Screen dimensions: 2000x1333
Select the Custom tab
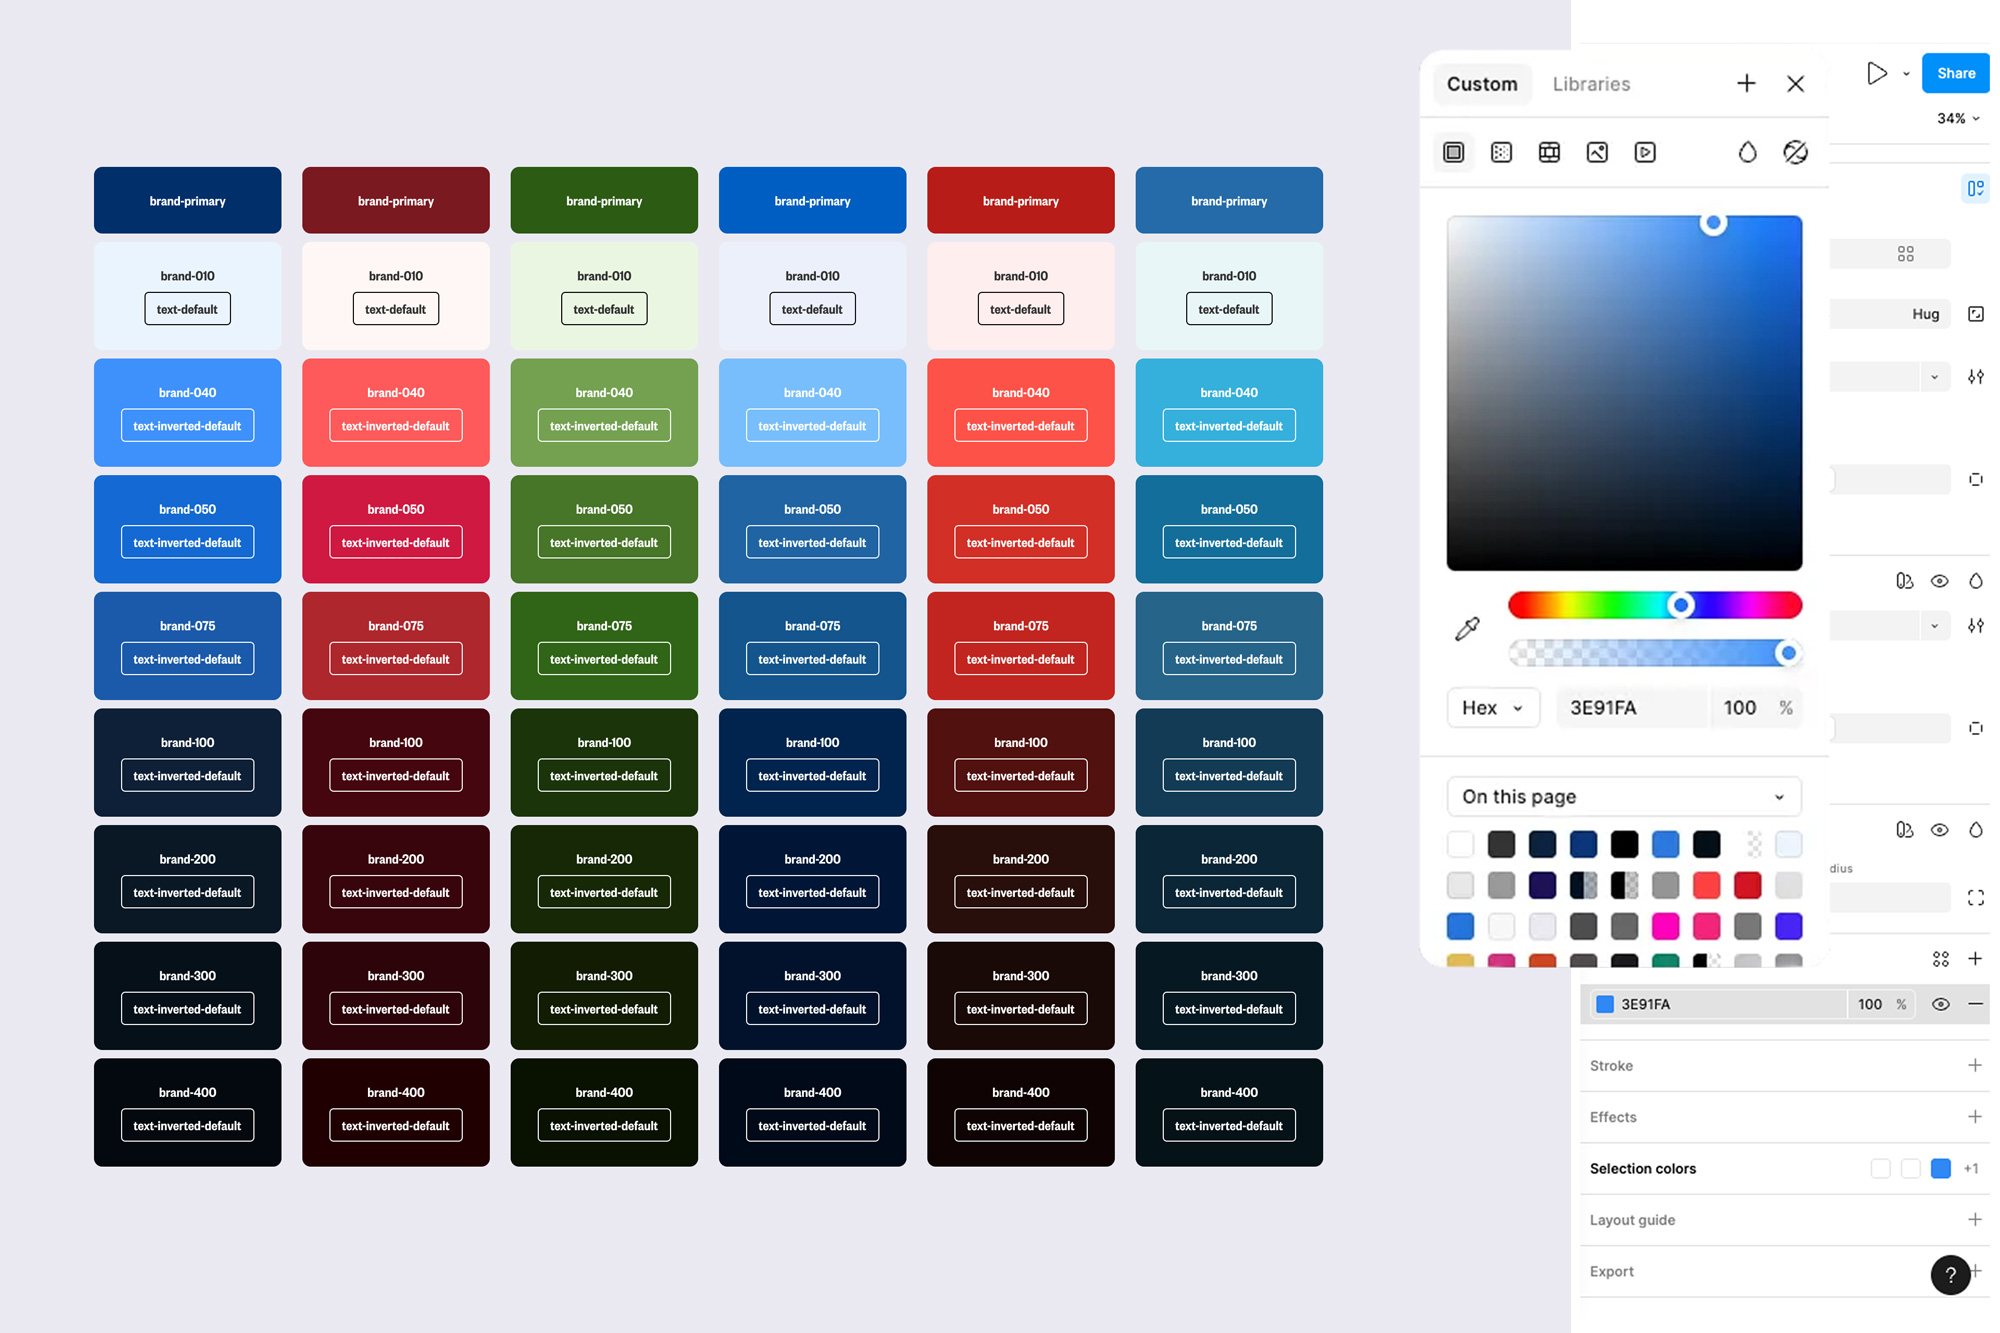[x=1482, y=84]
